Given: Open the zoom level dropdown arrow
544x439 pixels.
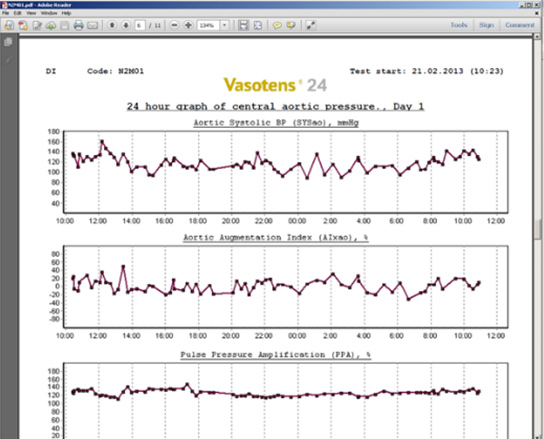Looking at the screenshot, I should pos(224,25).
